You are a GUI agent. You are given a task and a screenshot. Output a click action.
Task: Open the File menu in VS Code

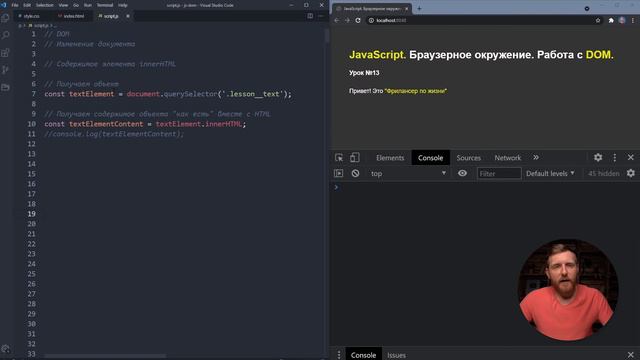(15, 5)
